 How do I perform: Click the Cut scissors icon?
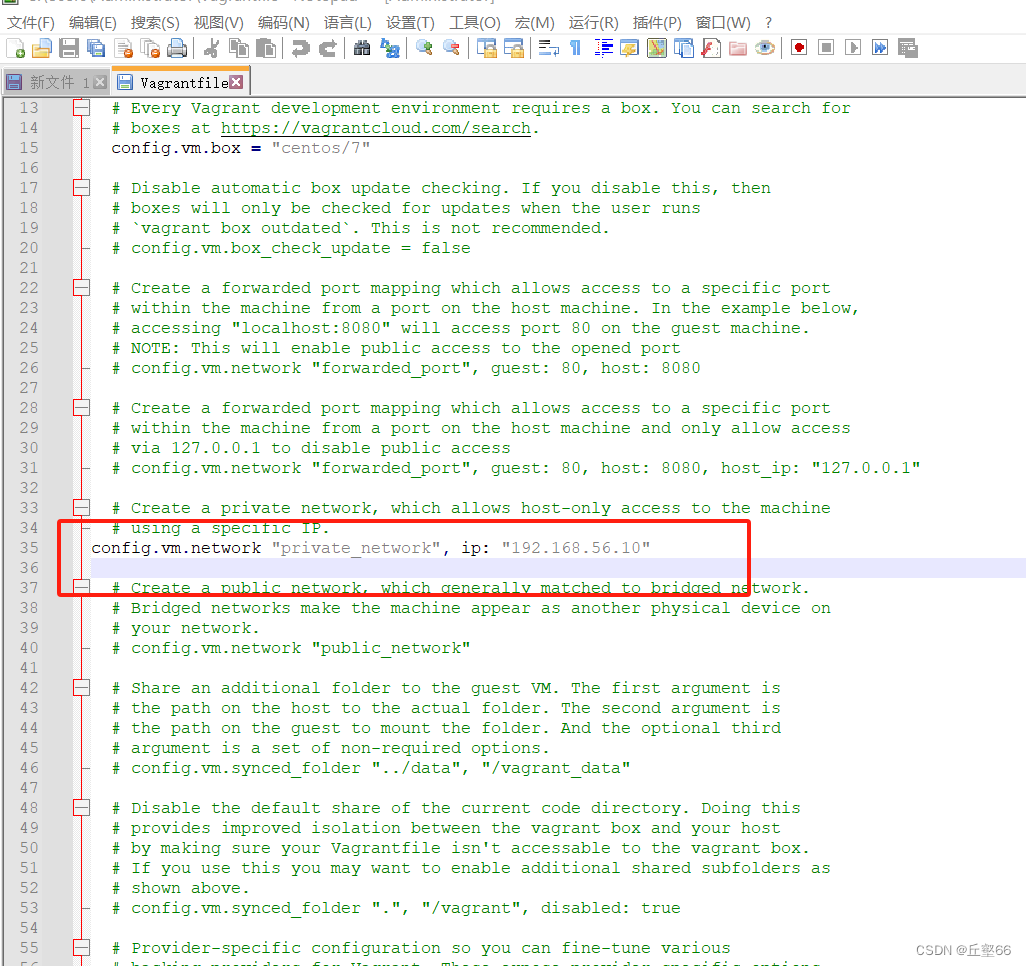coord(211,48)
